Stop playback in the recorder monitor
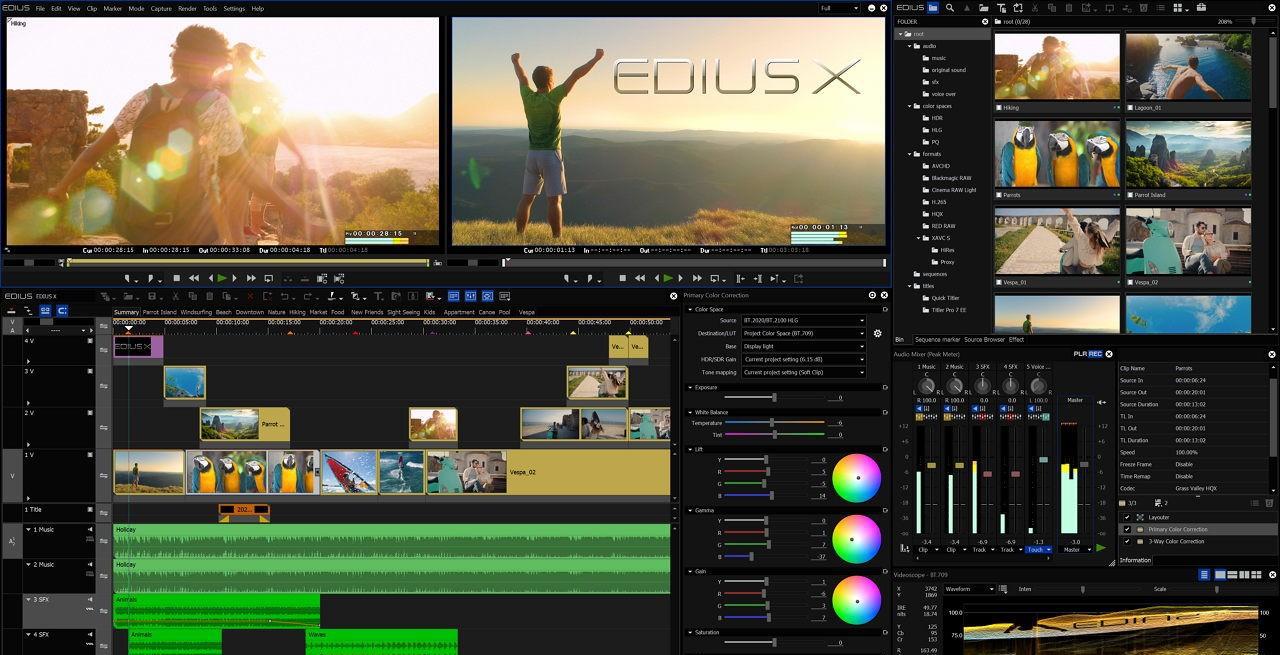 pyautogui.click(x=622, y=278)
